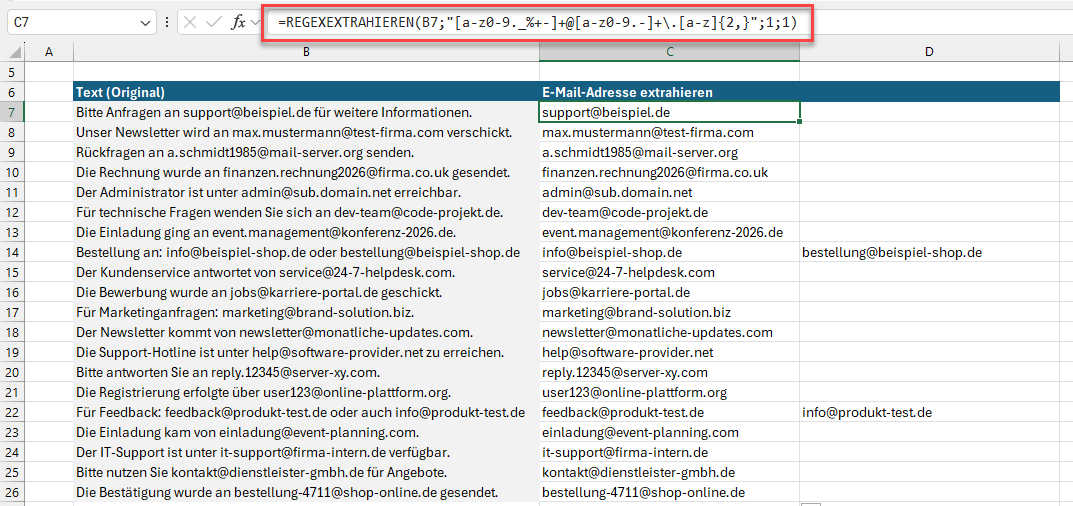Click the Select All corner triangle
Image resolution: width=1073 pixels, height=506 pixels.
tap(11, 51)
